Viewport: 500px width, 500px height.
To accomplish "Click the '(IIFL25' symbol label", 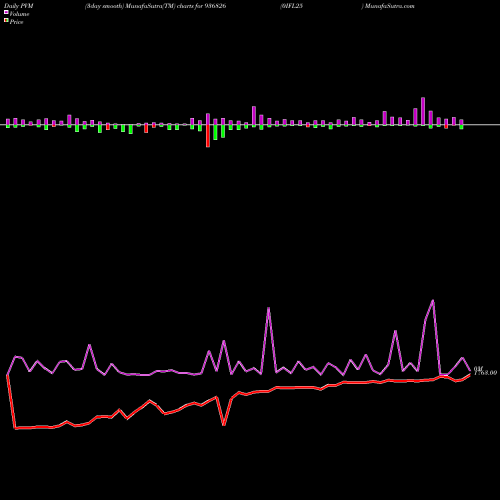I will point(291,6).
